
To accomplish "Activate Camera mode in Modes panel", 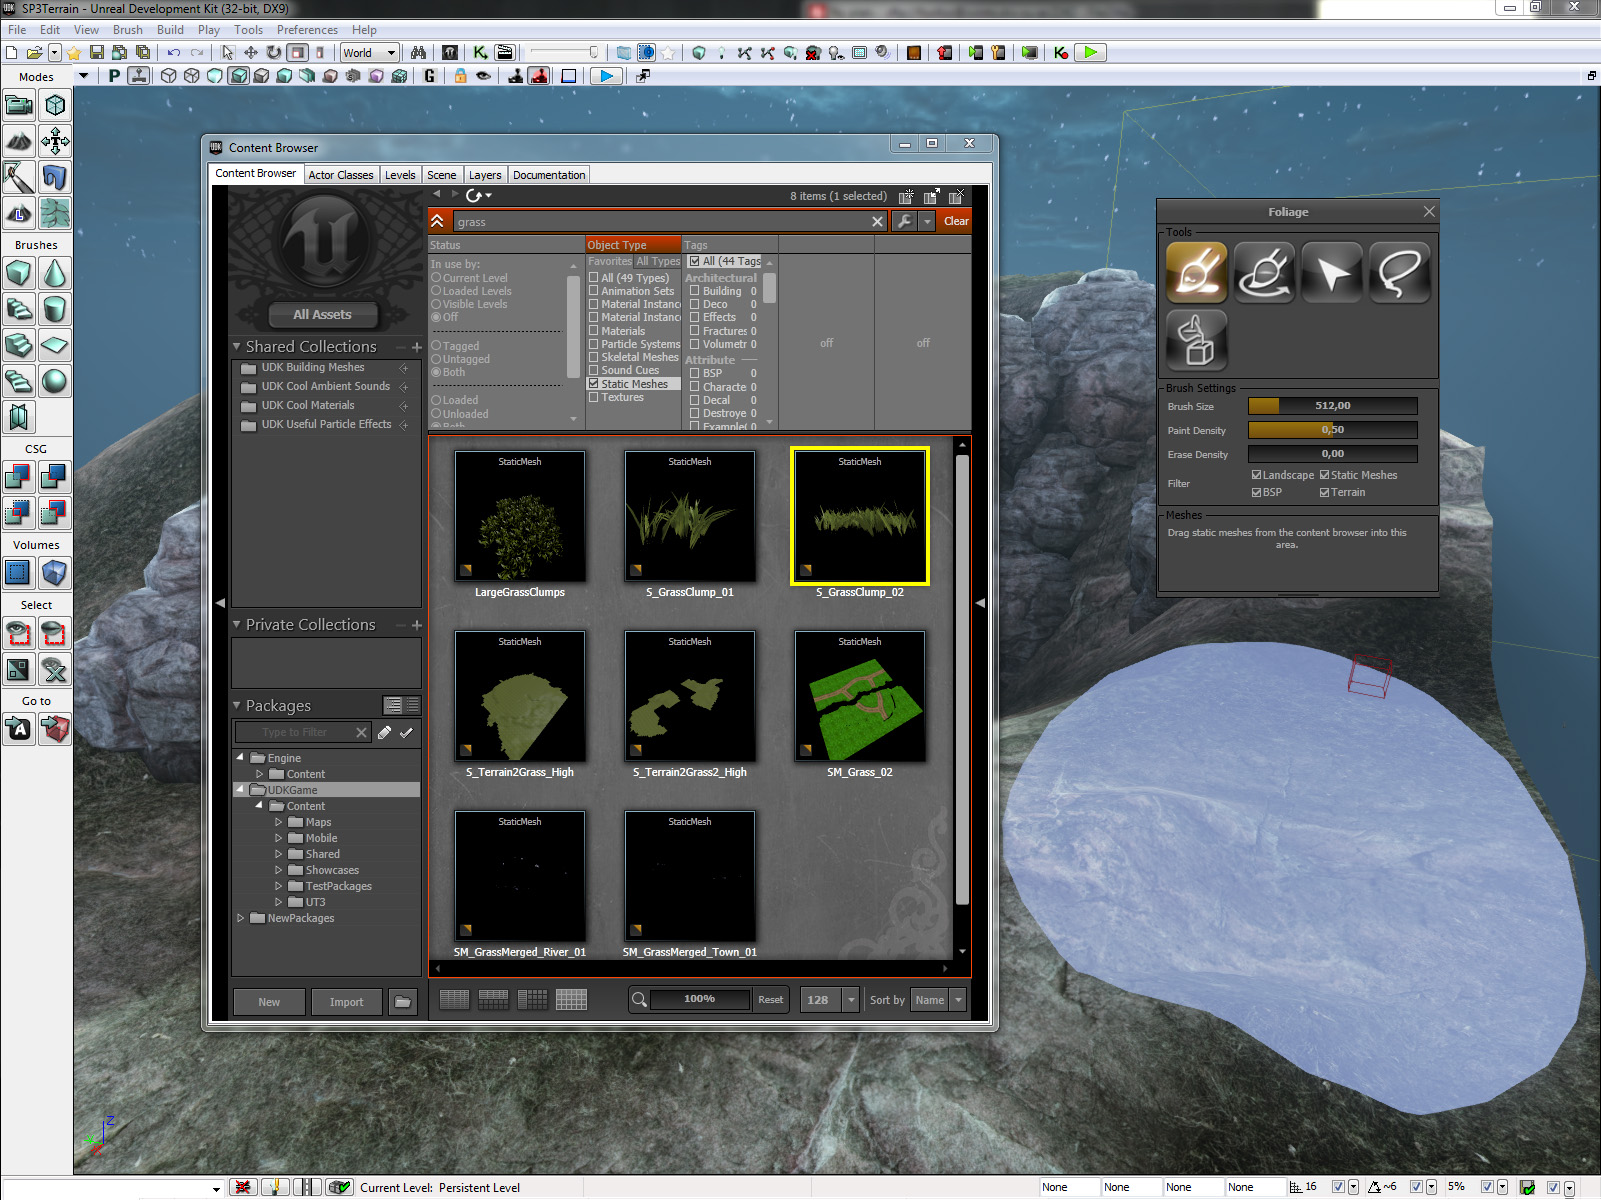I will click(x=19, y=105).
